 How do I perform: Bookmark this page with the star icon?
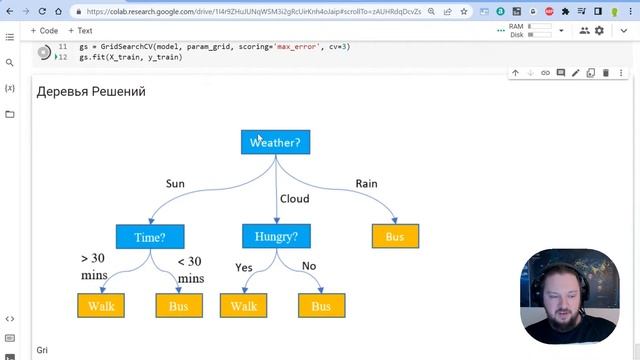[x=464, y=12]
